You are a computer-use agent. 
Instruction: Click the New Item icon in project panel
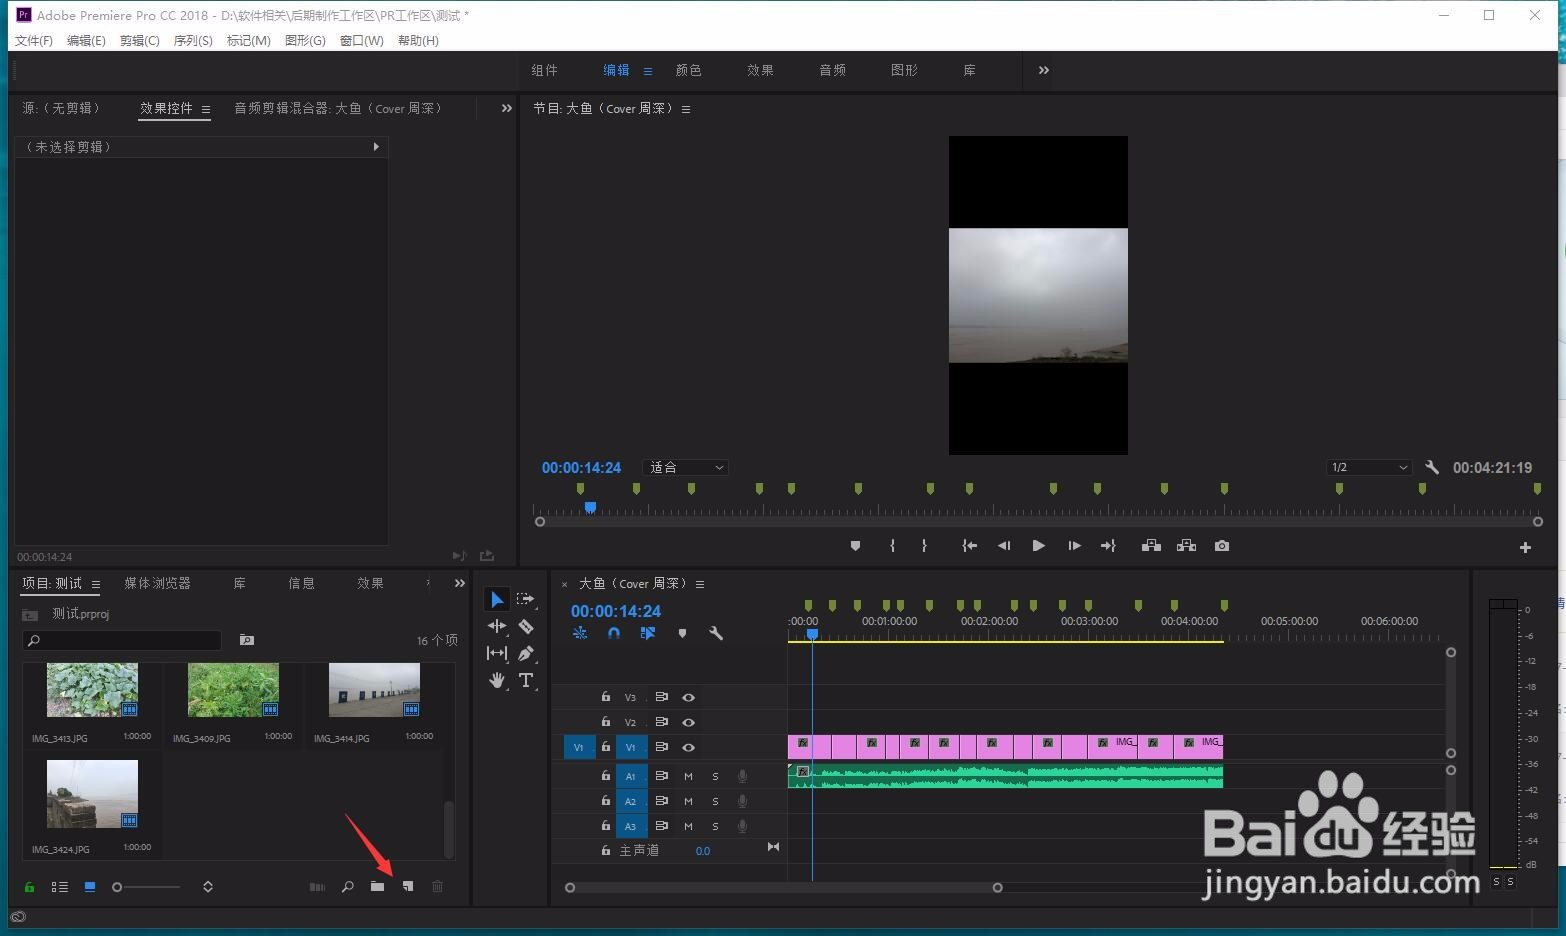click(x=408, y=886)
